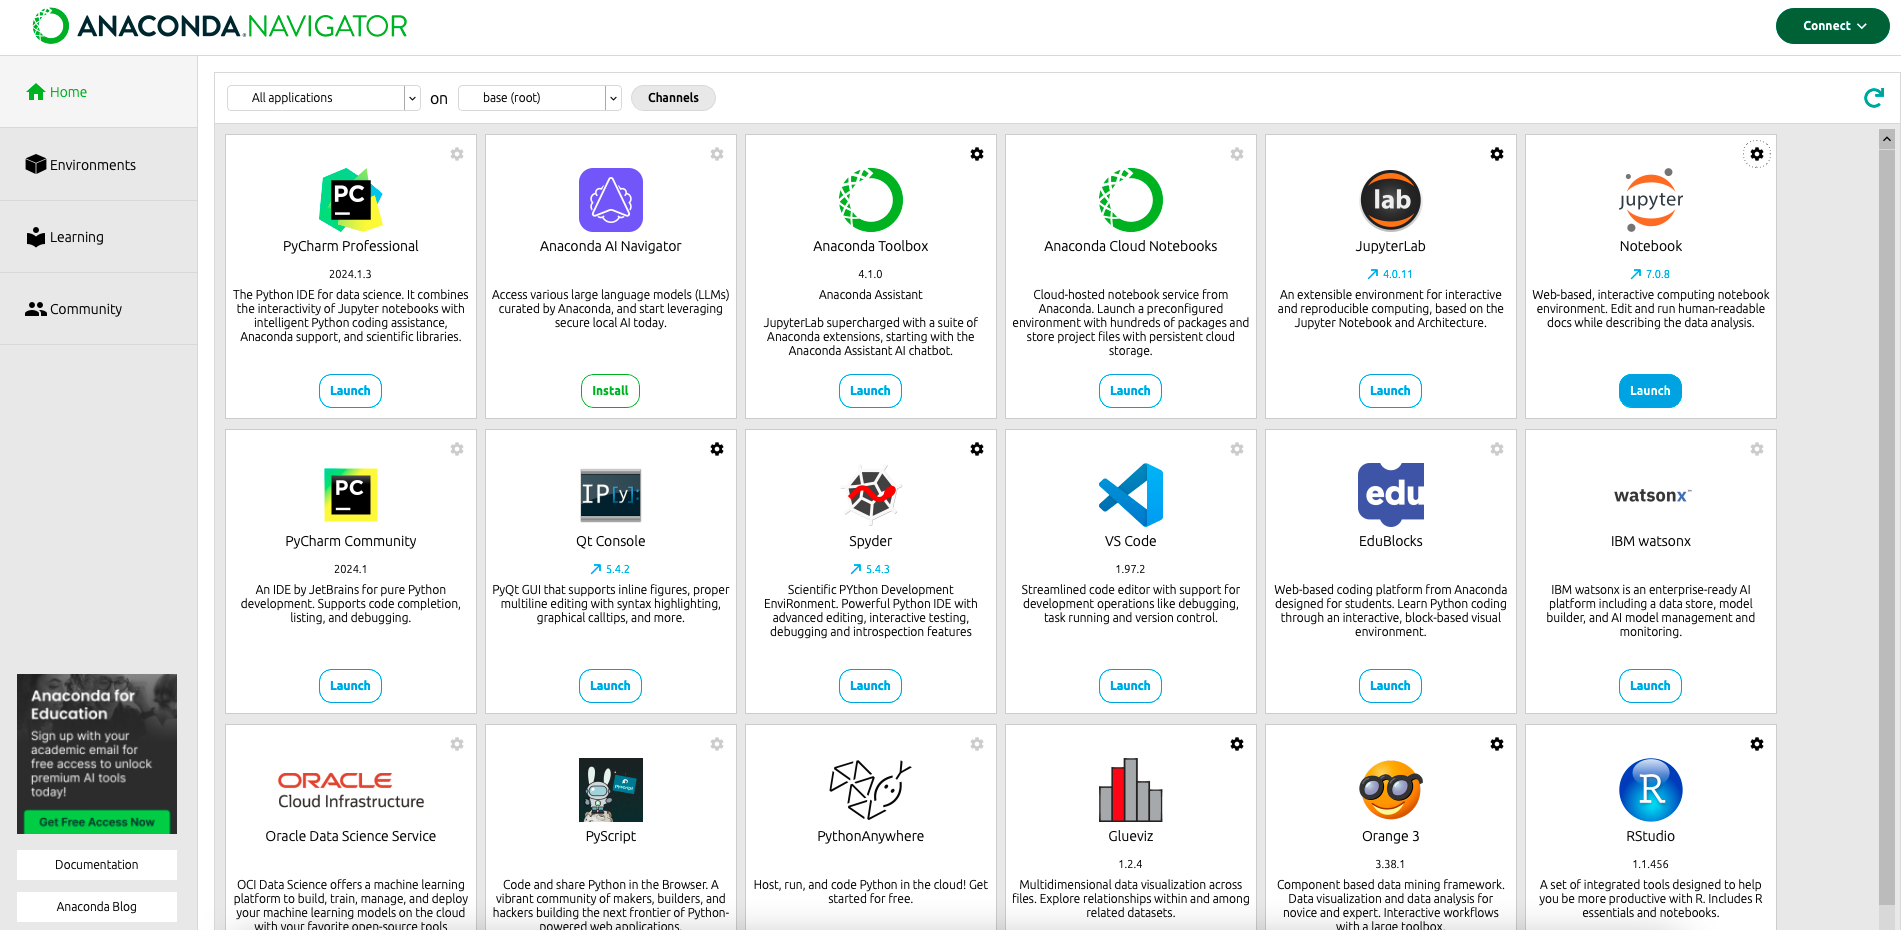Click the Orange 3 icon
Image resolution: width=1901 pixels, height=930 pixels.
[1390, 790]
